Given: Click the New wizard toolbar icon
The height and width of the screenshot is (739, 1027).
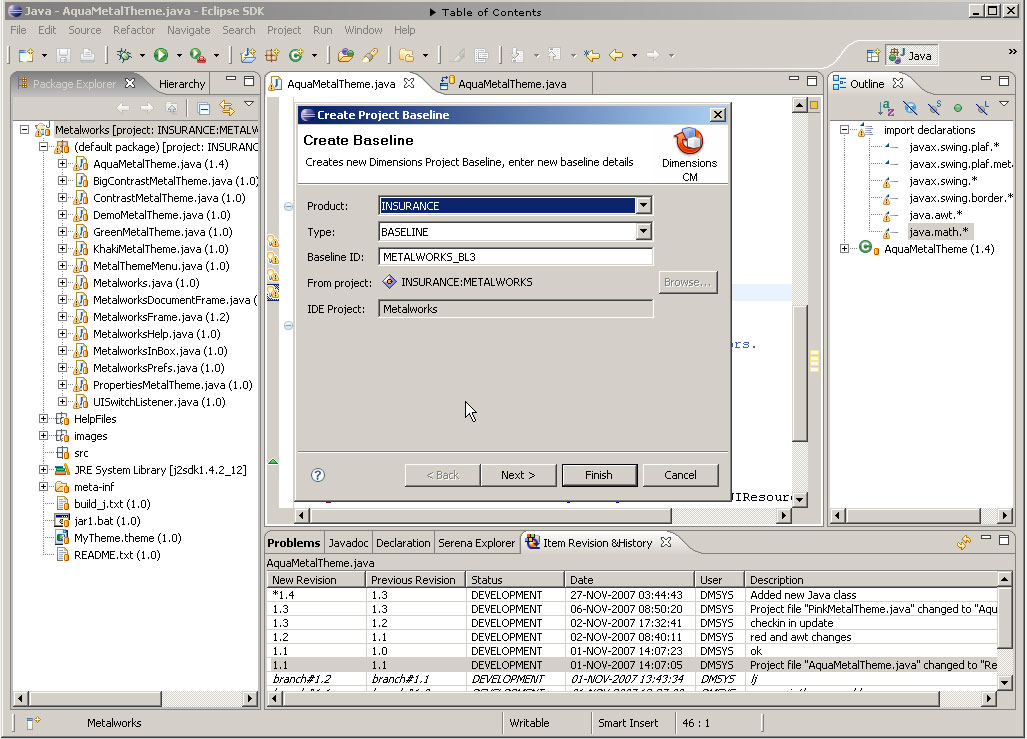Looking at the screenshot, I should pyautogui.click(x=26, y=56).
